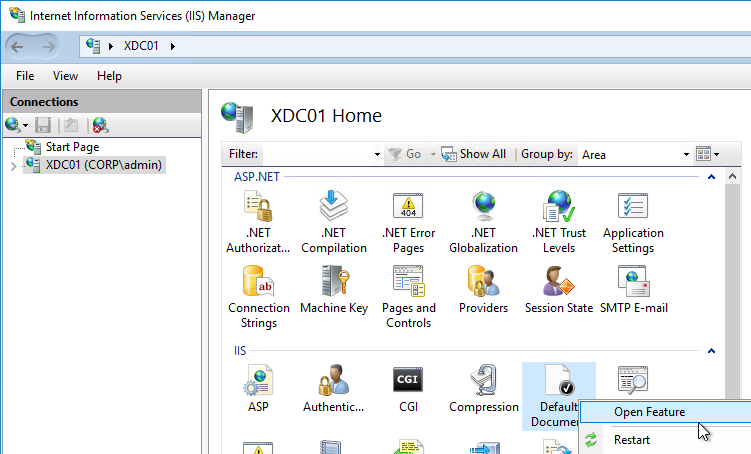Open the Pages and Controls feature
This screenshot has height=454, width=751.
point(409,297)
